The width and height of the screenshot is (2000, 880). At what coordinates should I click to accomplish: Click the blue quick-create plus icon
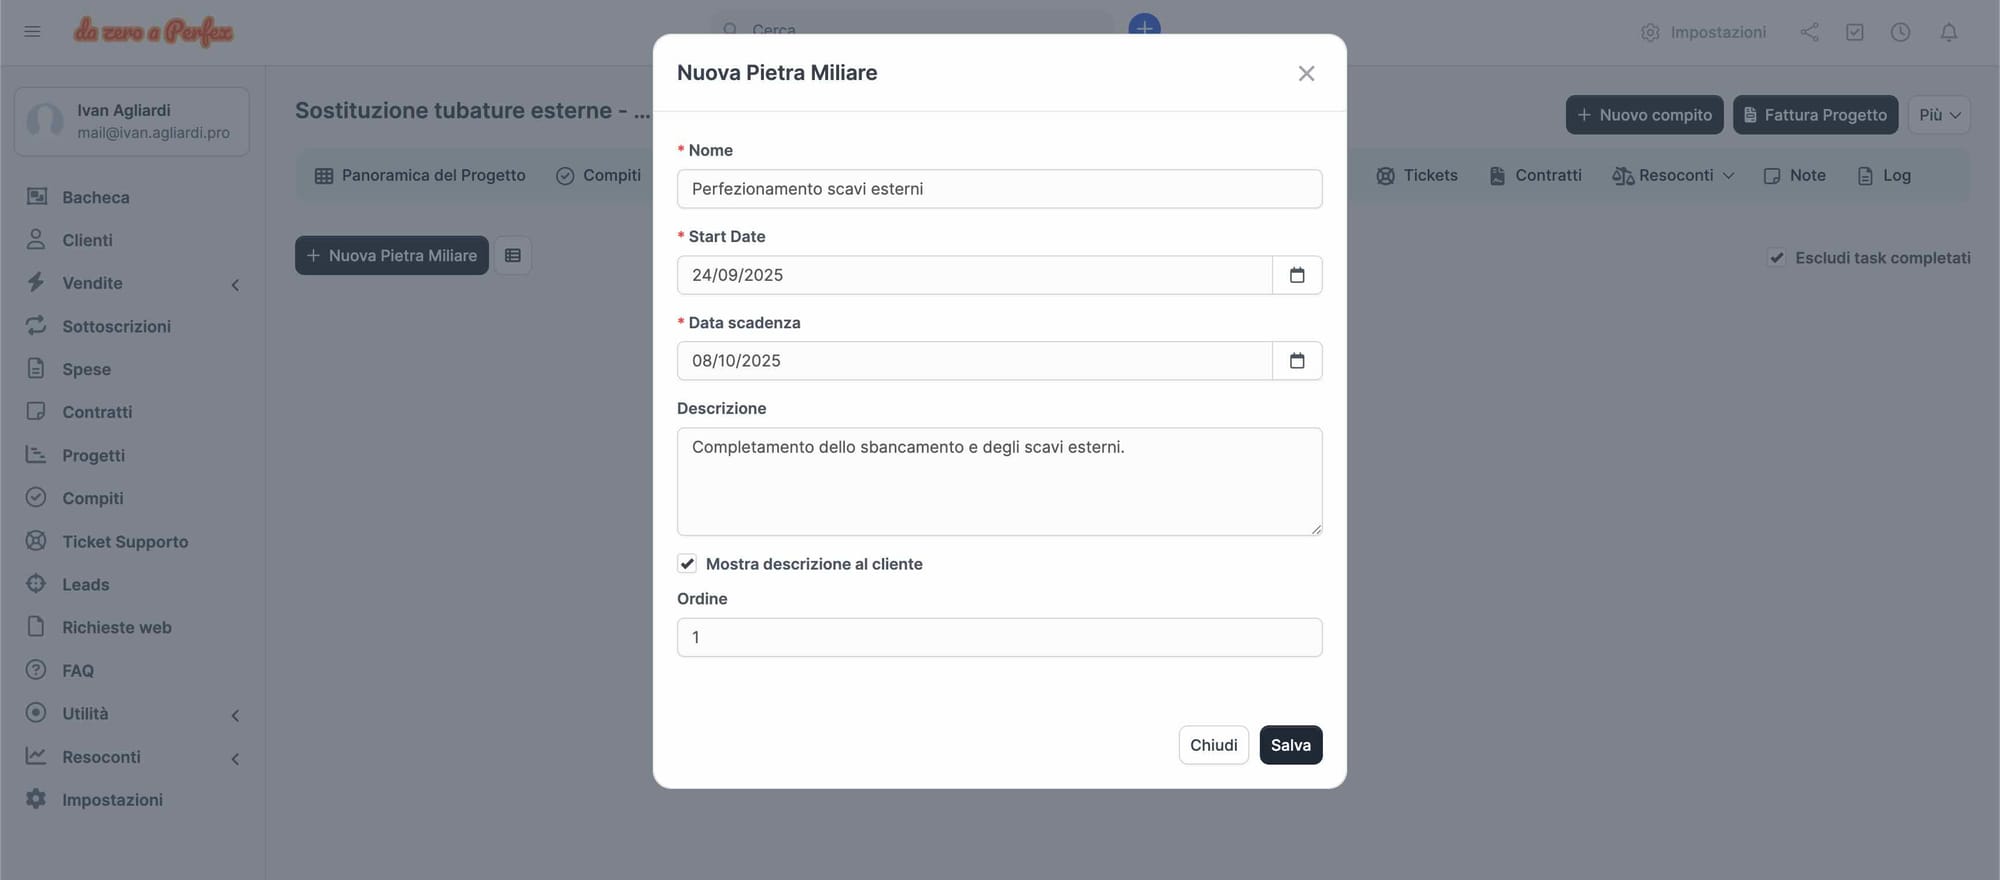click(x=1144, y=24)
